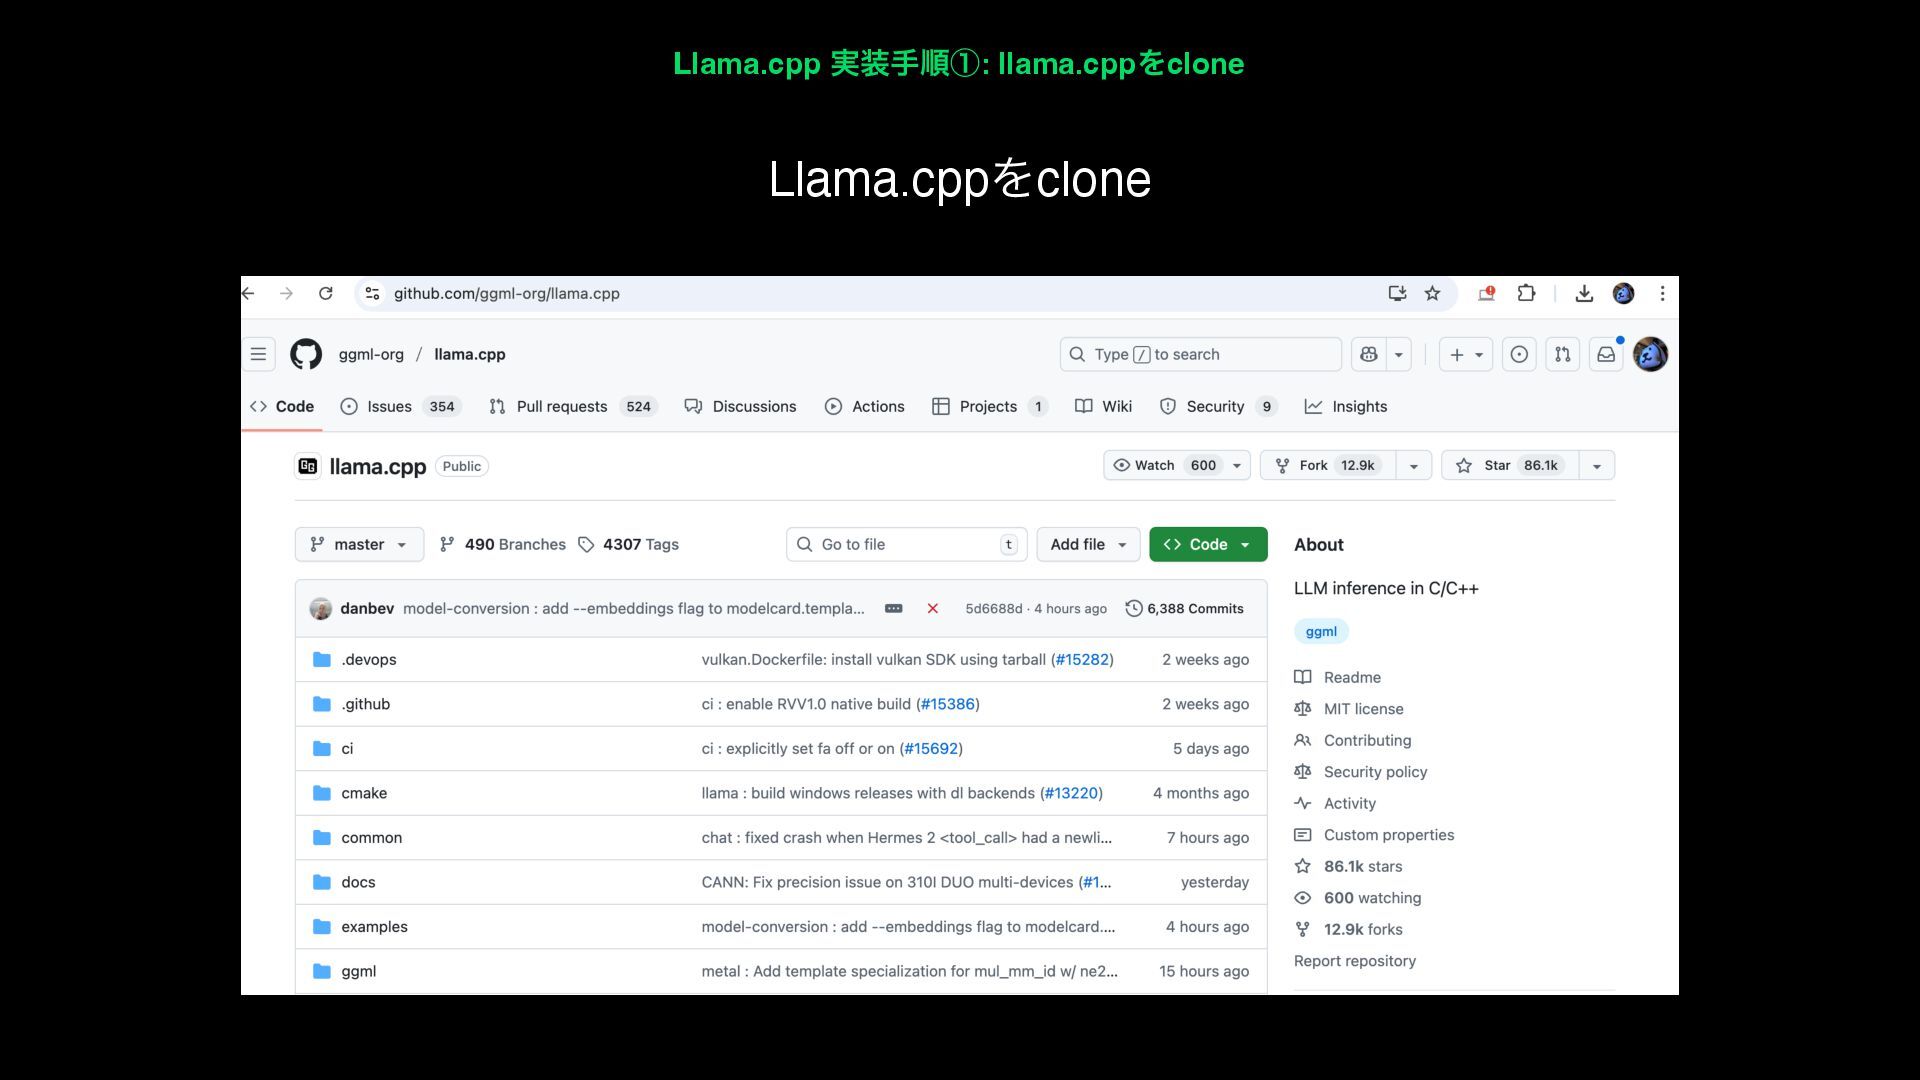Open site information icon in address bar
This screenshot has width=1920, height=1080.
pos(372,293)
